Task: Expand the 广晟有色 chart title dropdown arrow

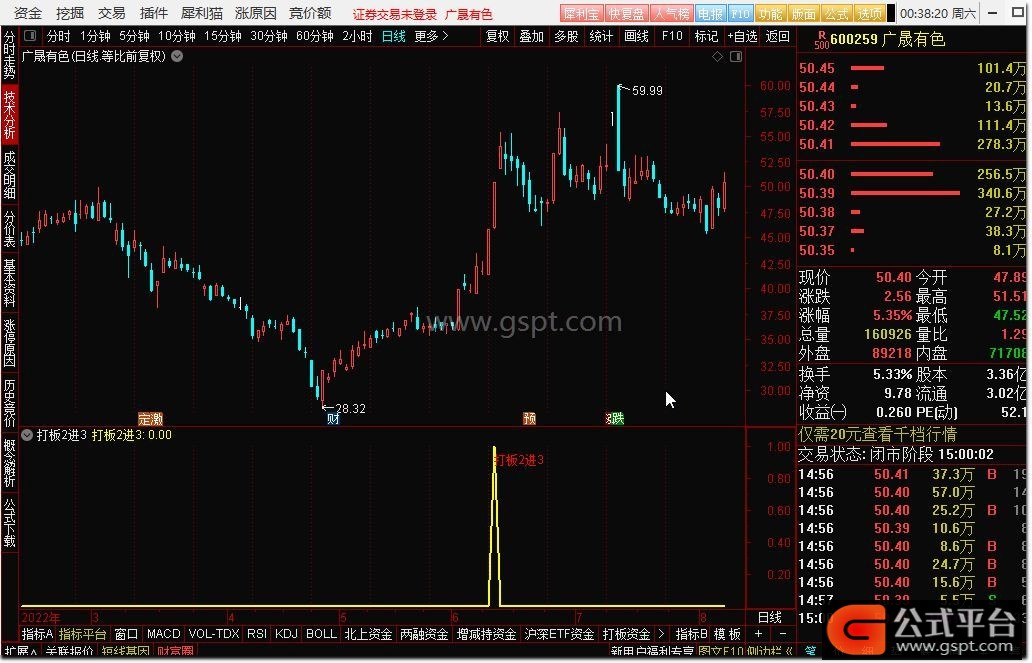Action: coord(177,57)
